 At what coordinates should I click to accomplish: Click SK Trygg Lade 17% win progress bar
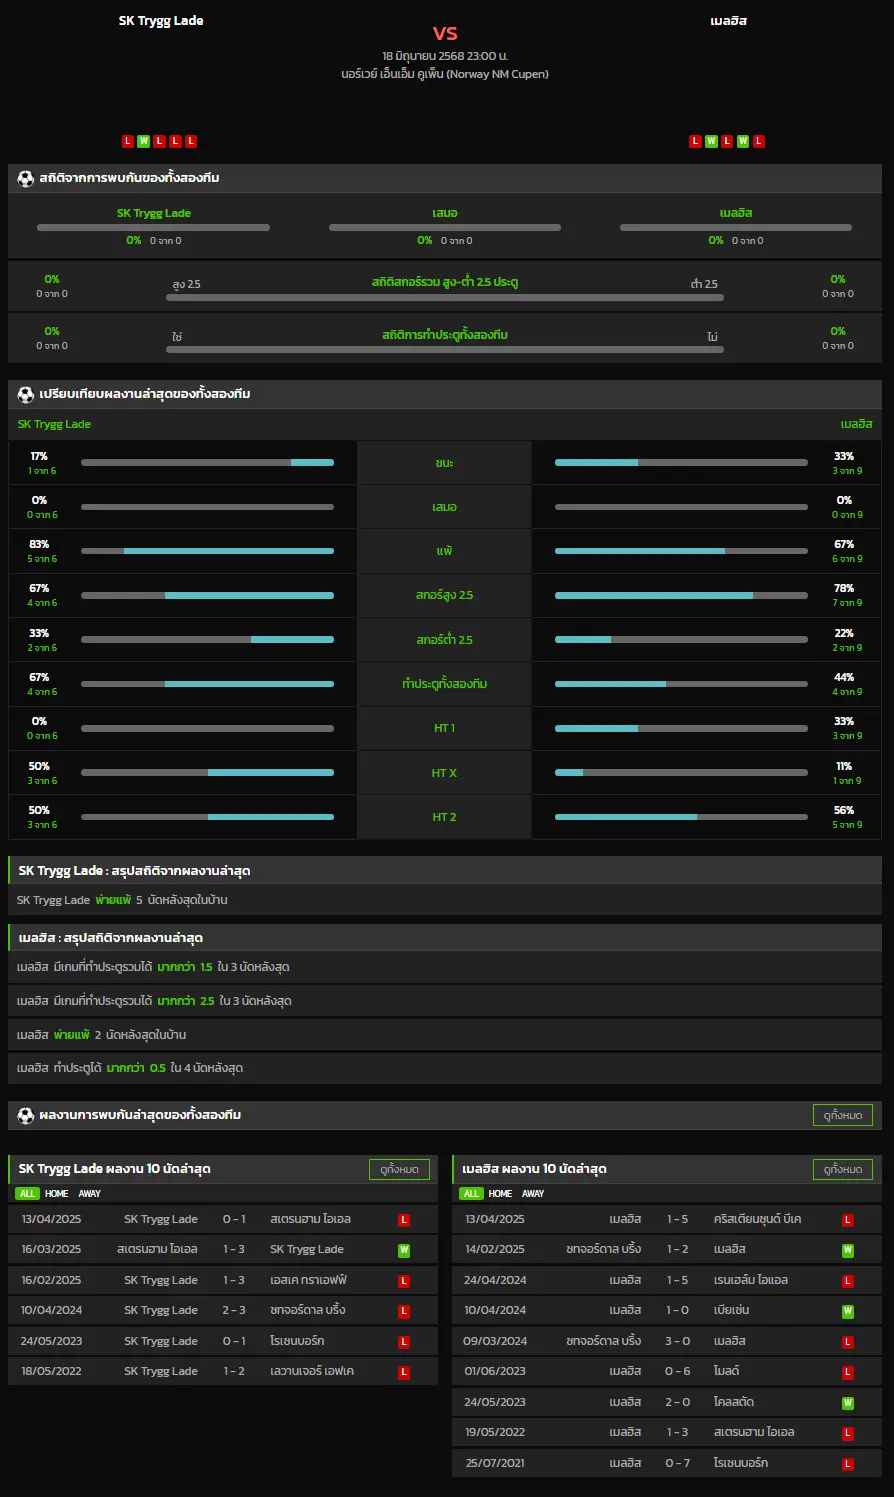pyautogui.click(x=207, y=463)
